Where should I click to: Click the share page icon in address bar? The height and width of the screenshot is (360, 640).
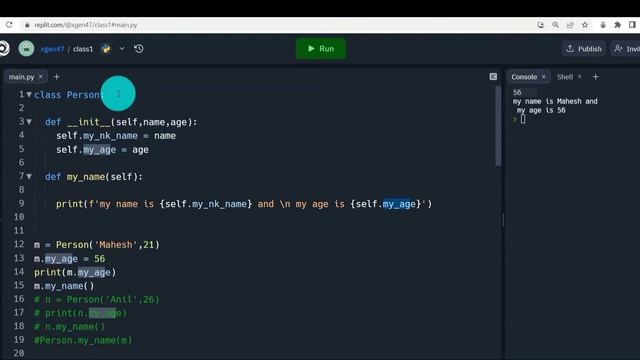tap(570, 25)
